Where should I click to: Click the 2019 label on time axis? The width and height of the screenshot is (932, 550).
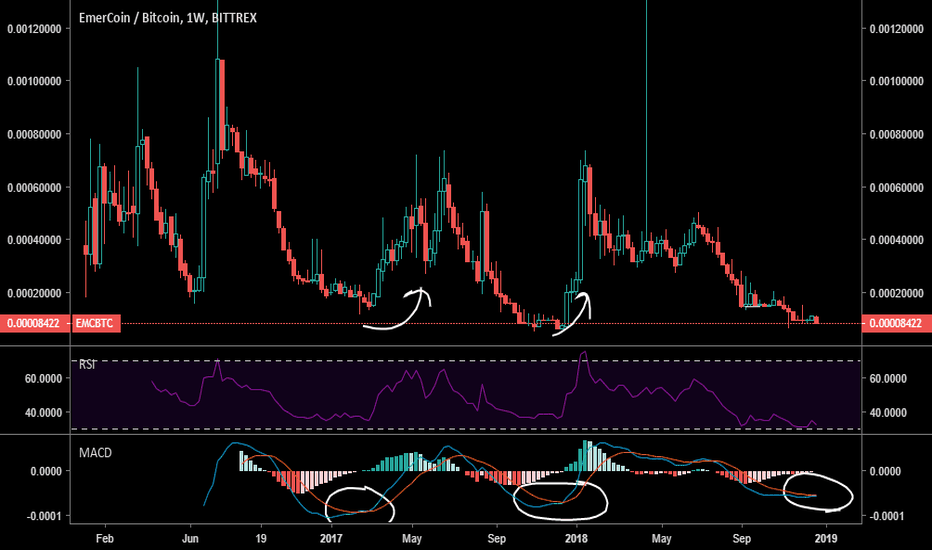coord(826,539)
